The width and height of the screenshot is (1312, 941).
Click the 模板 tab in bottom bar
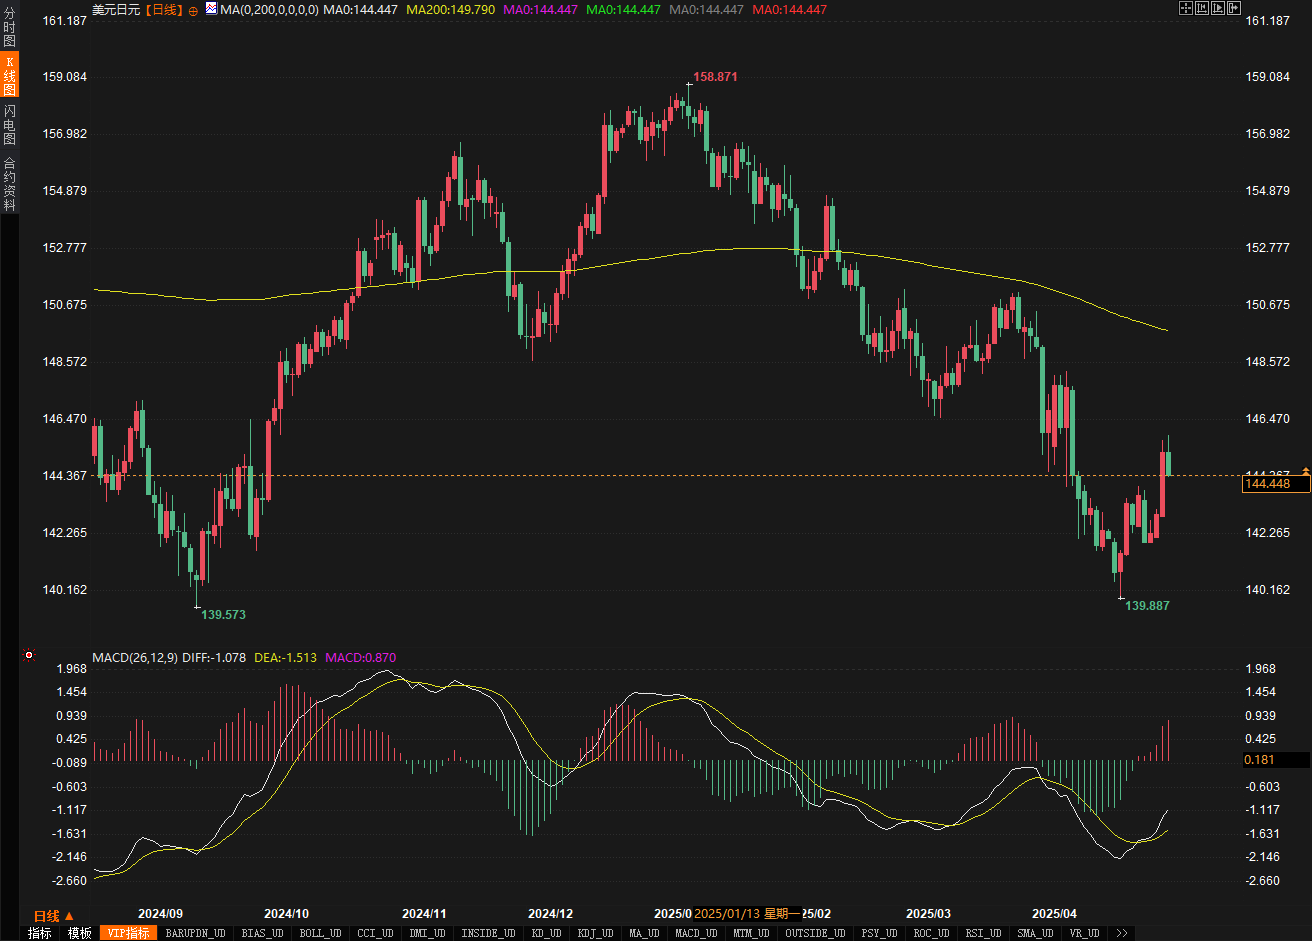79,933
